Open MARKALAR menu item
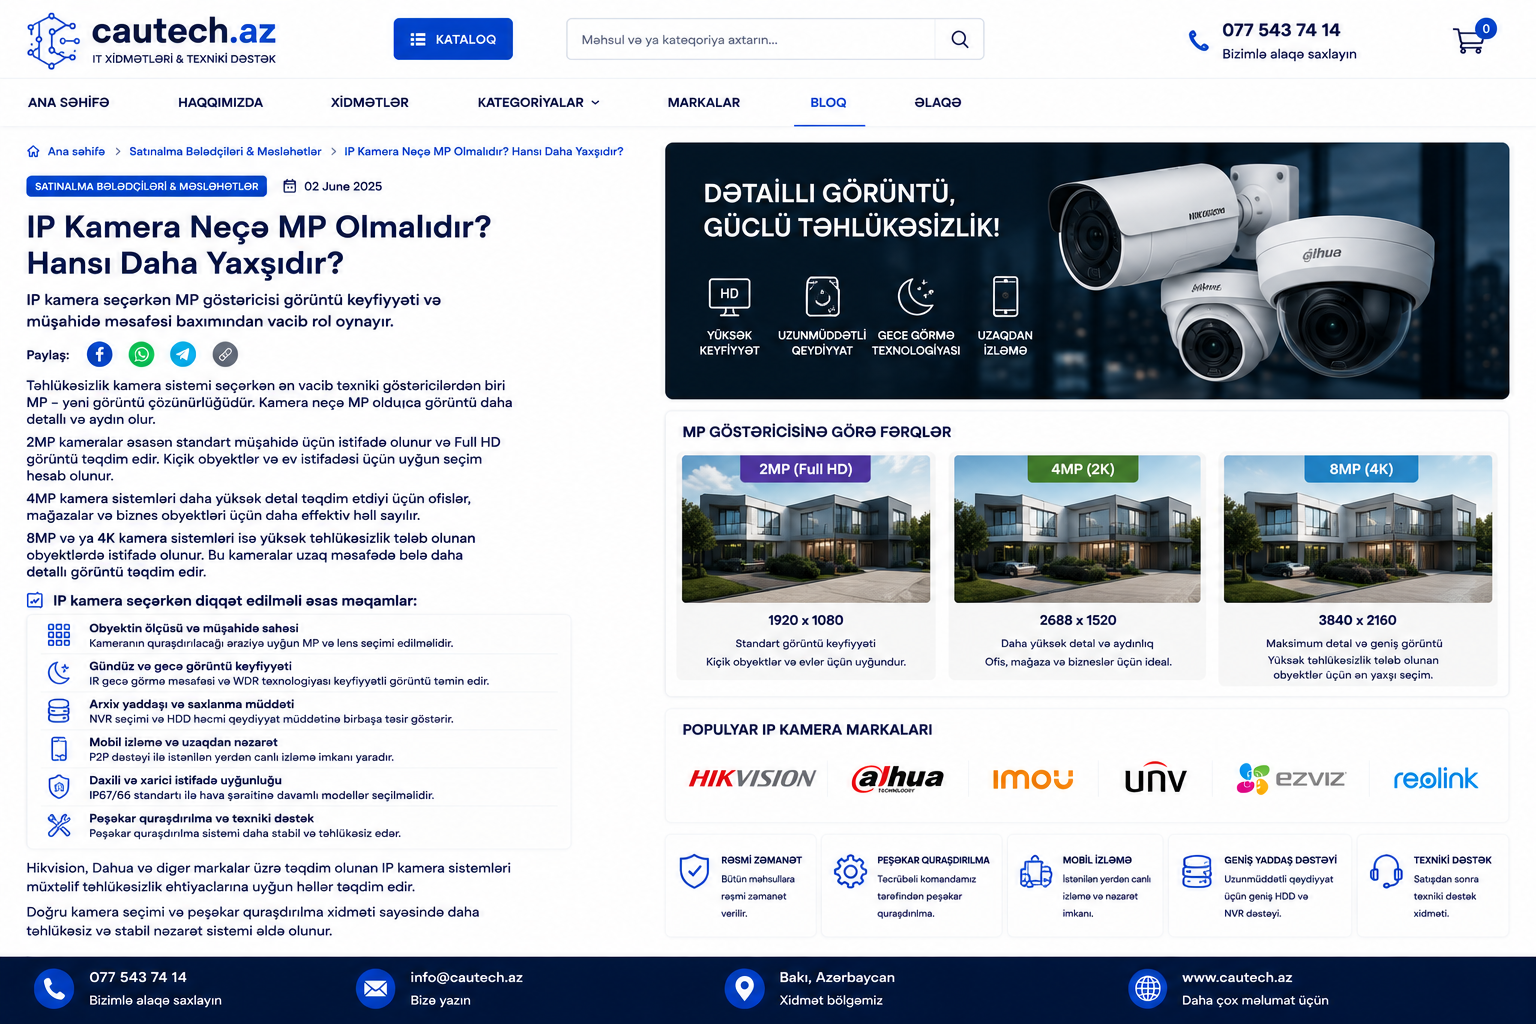Image resolution: width=1536 pixels, height=1024 pixels. pyautogui.click(x=704, y=102)
